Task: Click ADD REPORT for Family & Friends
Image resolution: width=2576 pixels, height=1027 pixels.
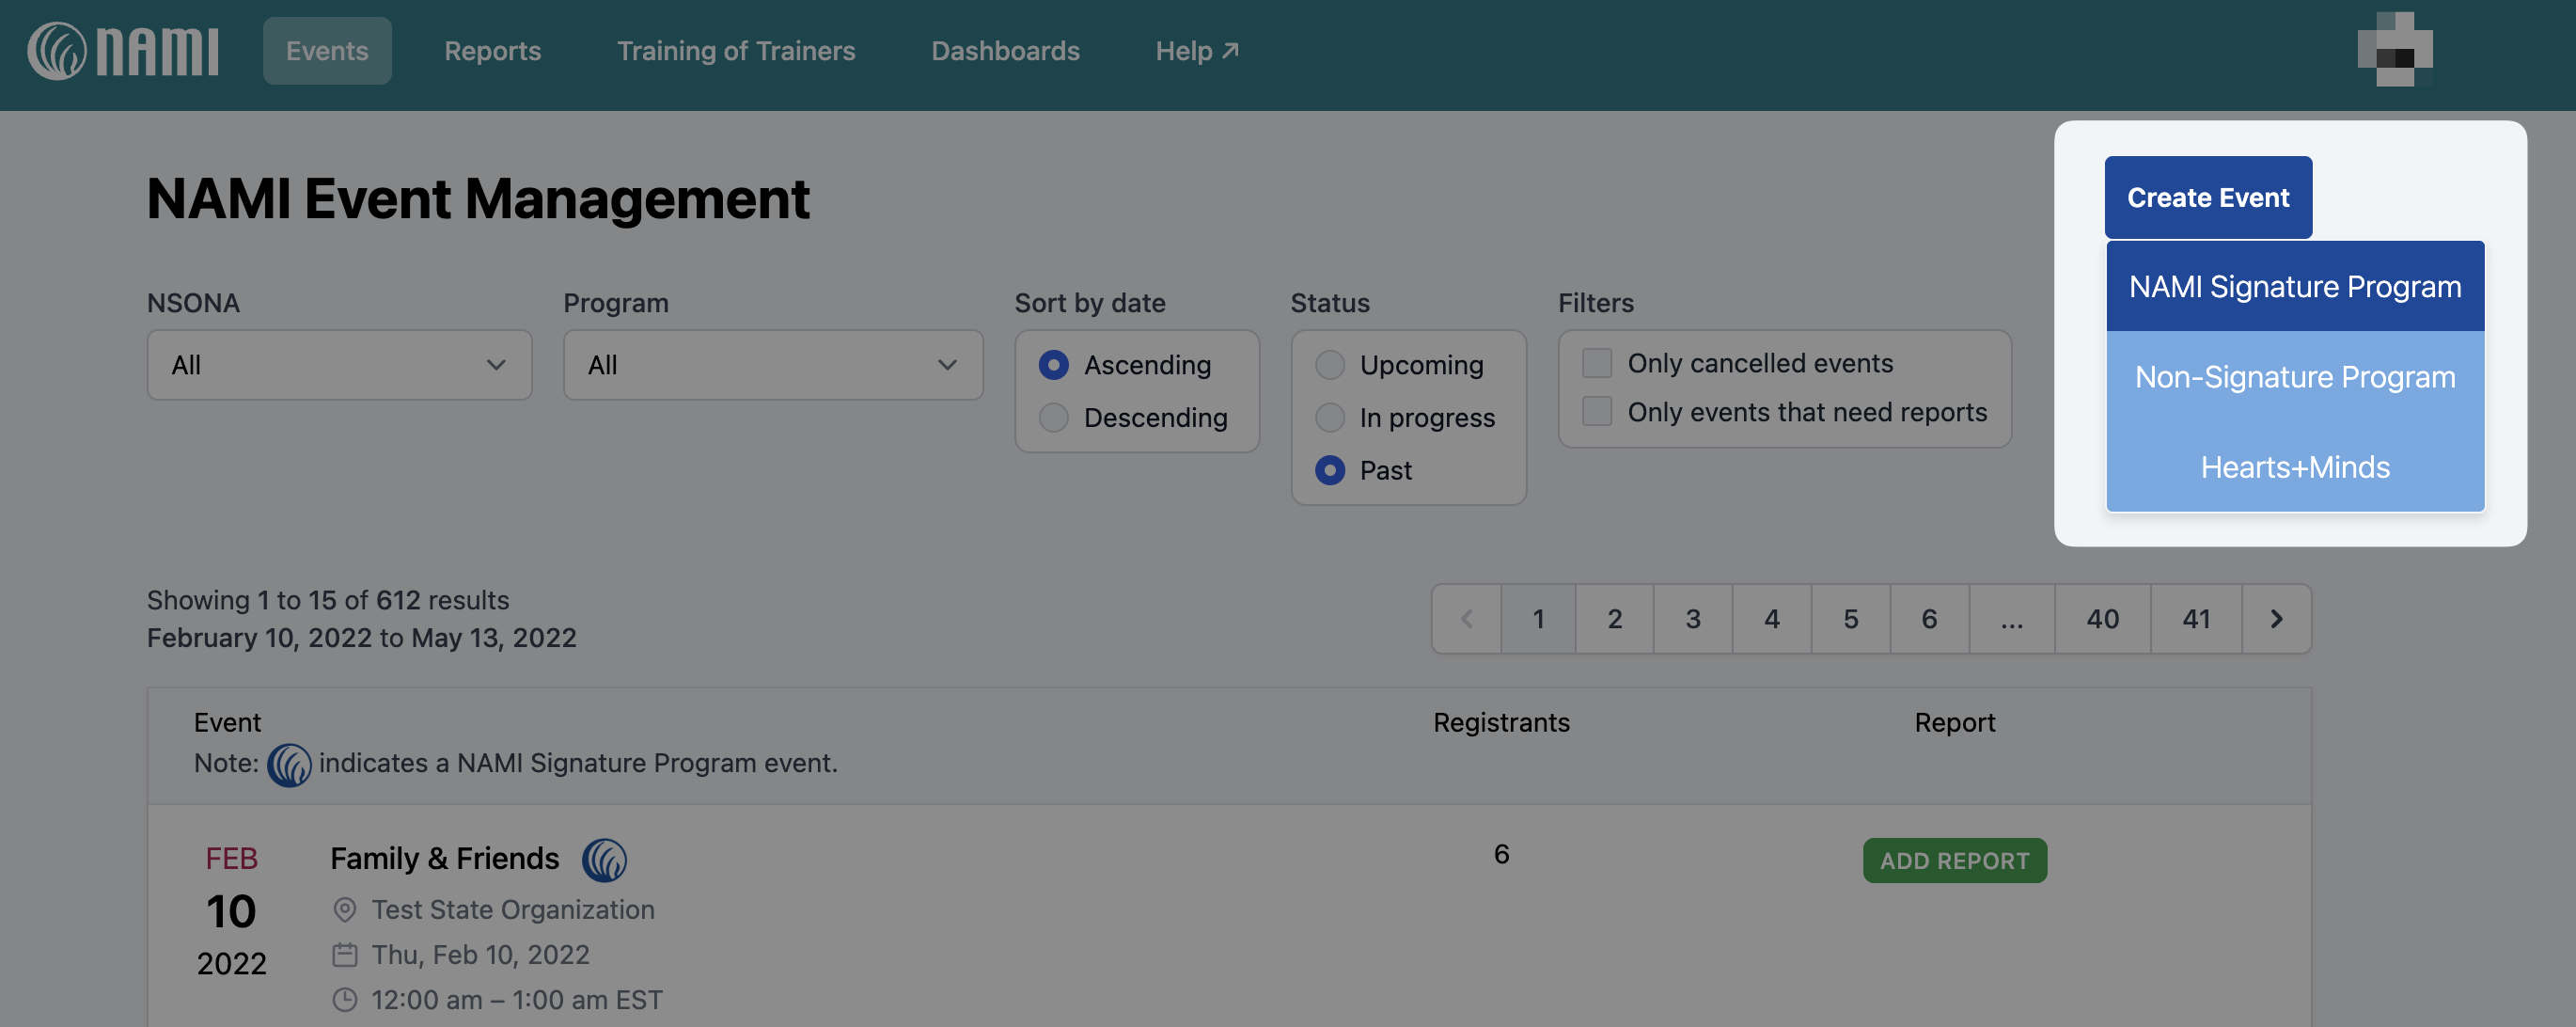Action: click(1954, 860)
